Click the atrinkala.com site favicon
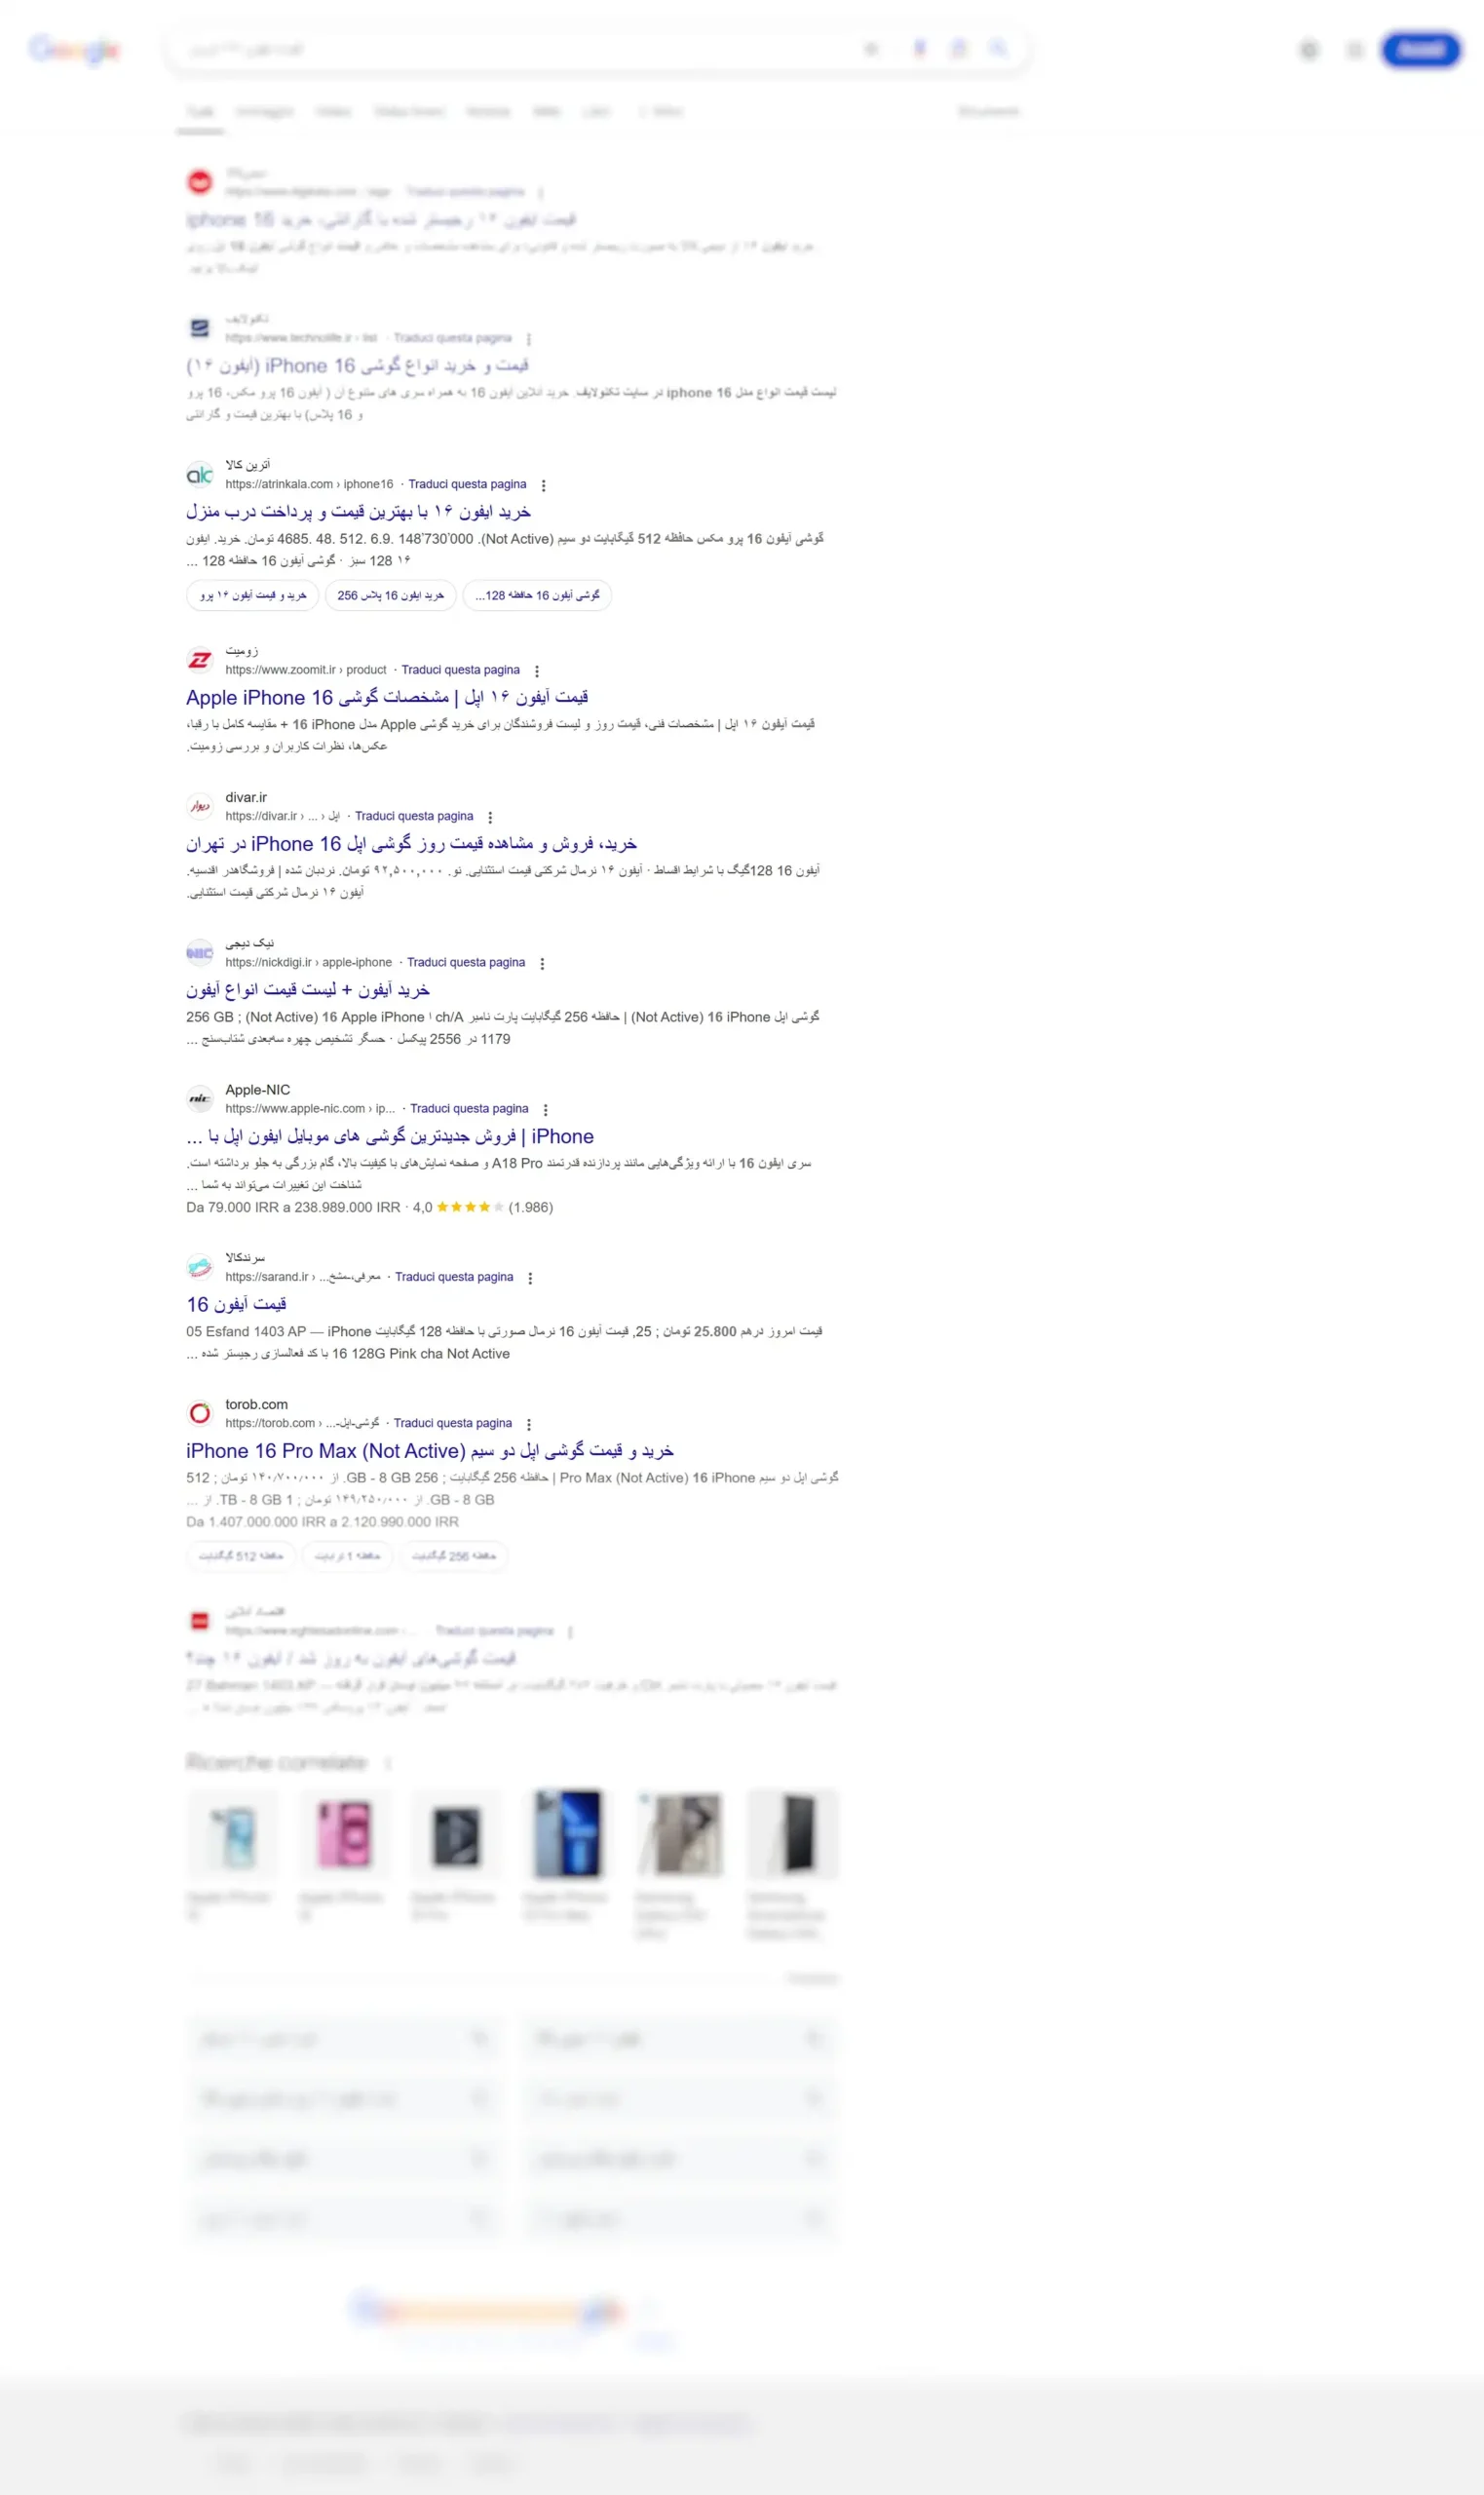The height and width of the screenshot is (2495, 1484). click(200, 475)
